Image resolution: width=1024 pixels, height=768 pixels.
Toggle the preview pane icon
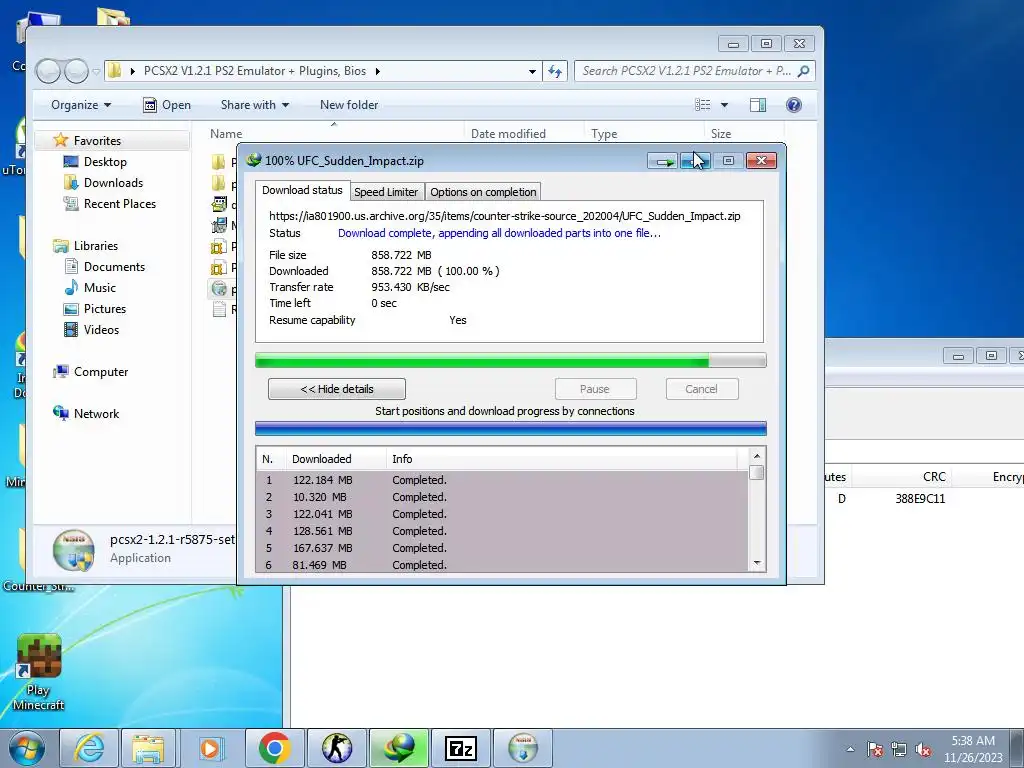tap(758, 105)
